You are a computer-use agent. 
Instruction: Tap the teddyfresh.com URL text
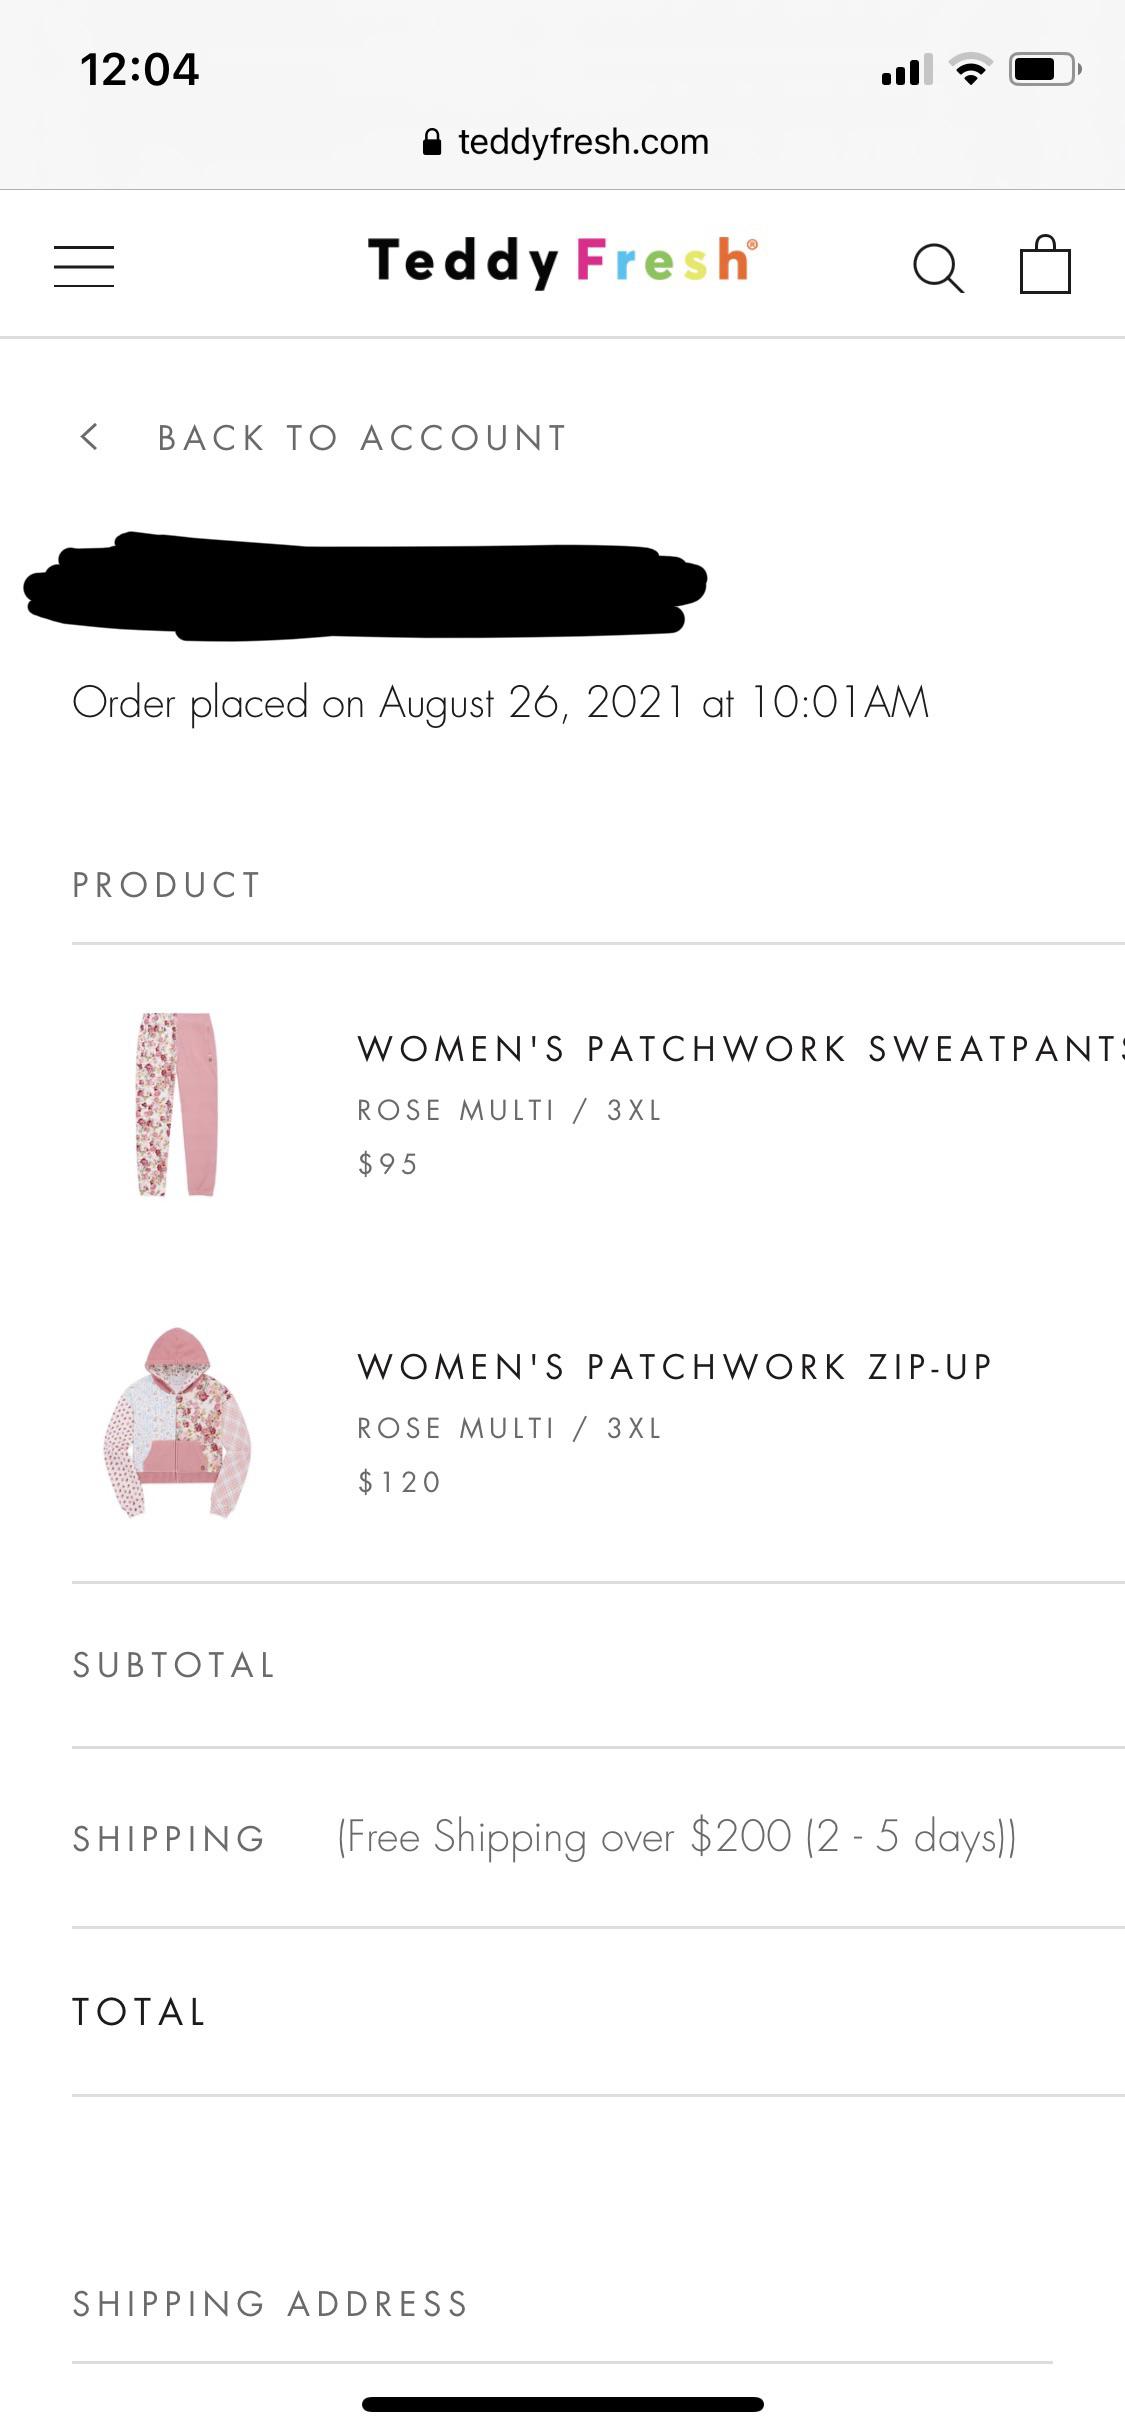coord(583,142)
